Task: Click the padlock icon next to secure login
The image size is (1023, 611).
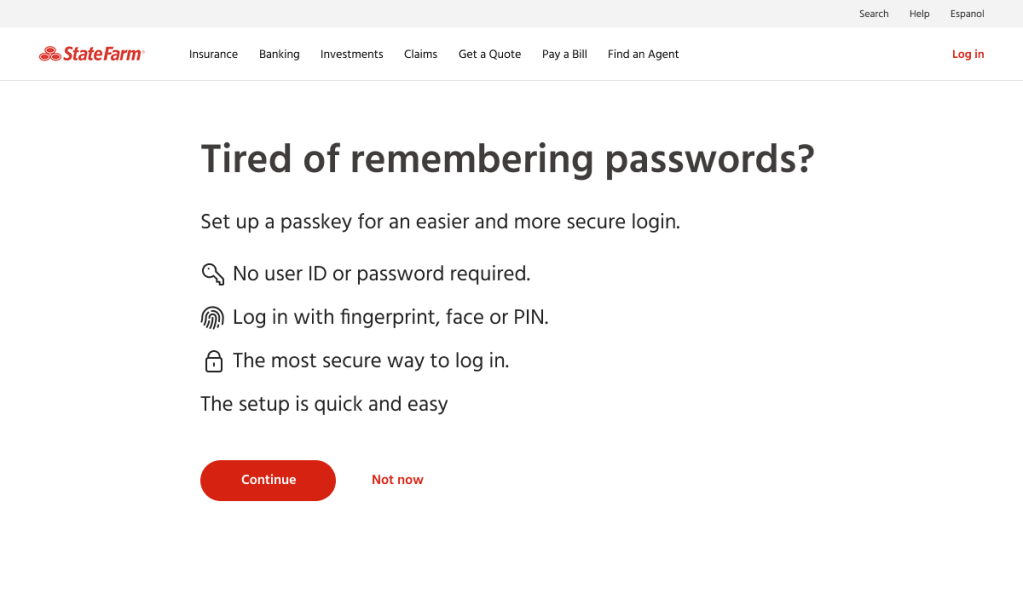Action: pos(213,360)
